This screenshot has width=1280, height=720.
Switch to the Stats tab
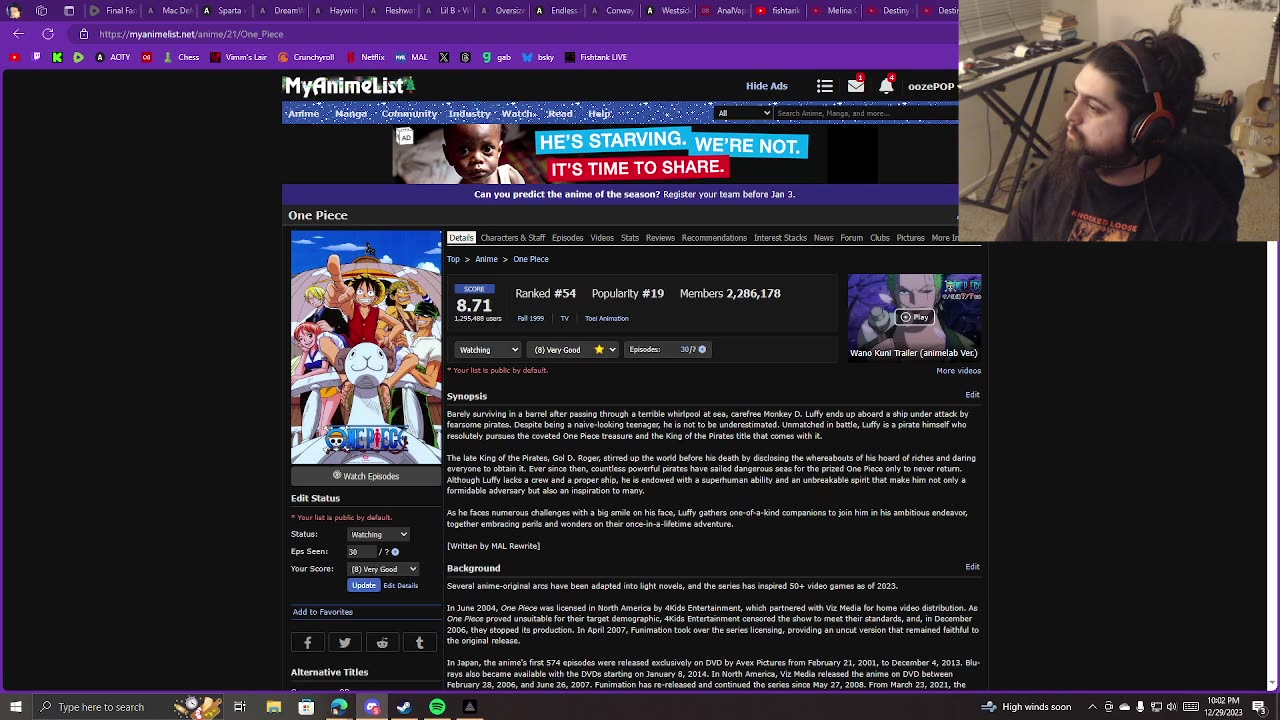(x=630, y=238)
